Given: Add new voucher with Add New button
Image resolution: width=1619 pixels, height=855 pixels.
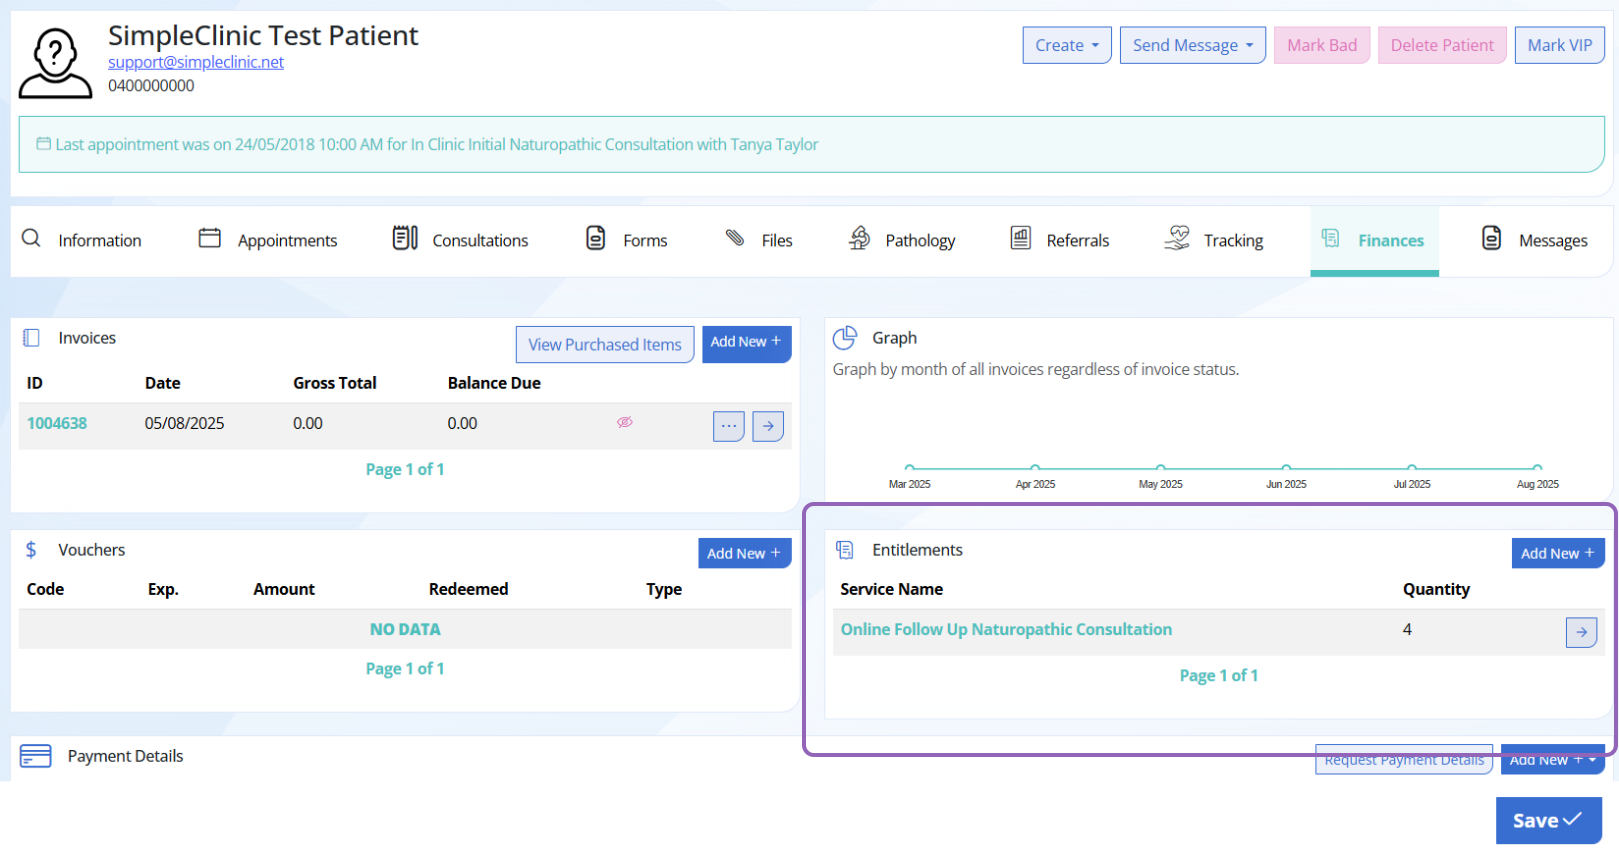Looking at the screenshot, I should coord(745,553).
